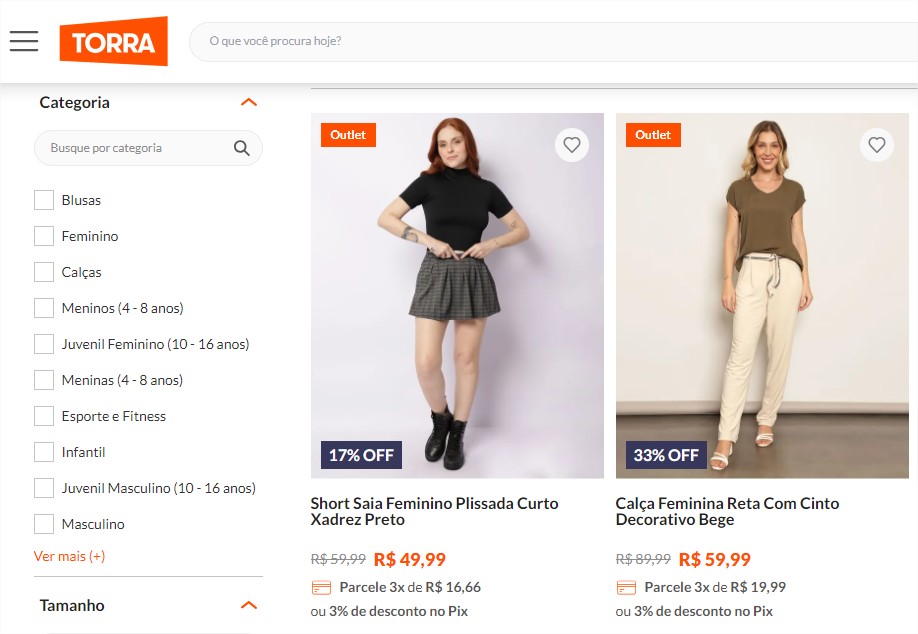
Task: Click the 33% OFF badge
Action: coord(666,455)
